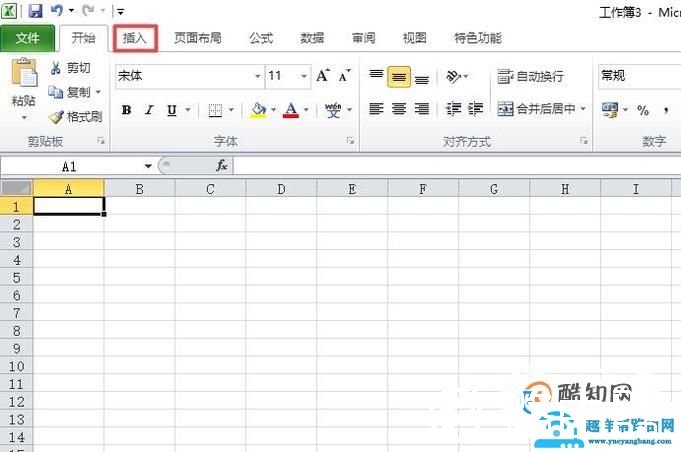Open the 对齐方式 group dialog launcher

[x=584, y=141]
